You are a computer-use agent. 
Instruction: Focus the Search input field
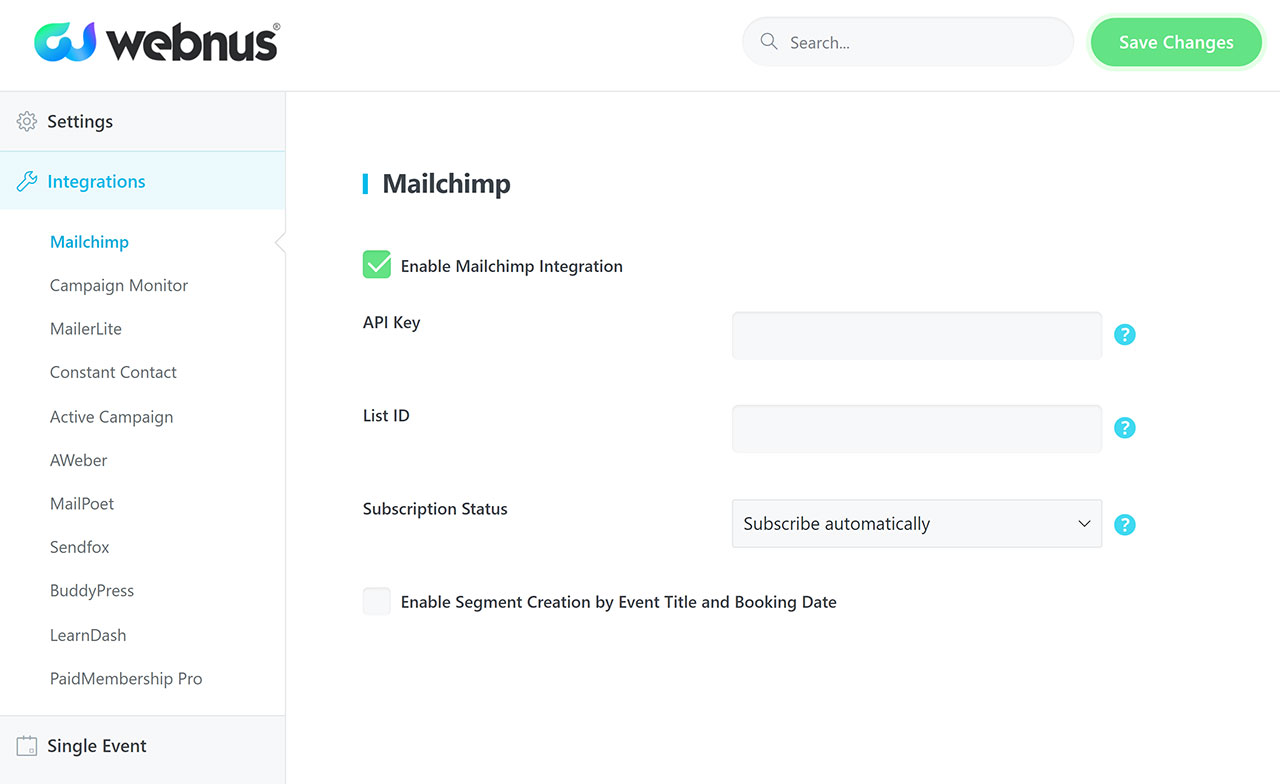(908, 42)
